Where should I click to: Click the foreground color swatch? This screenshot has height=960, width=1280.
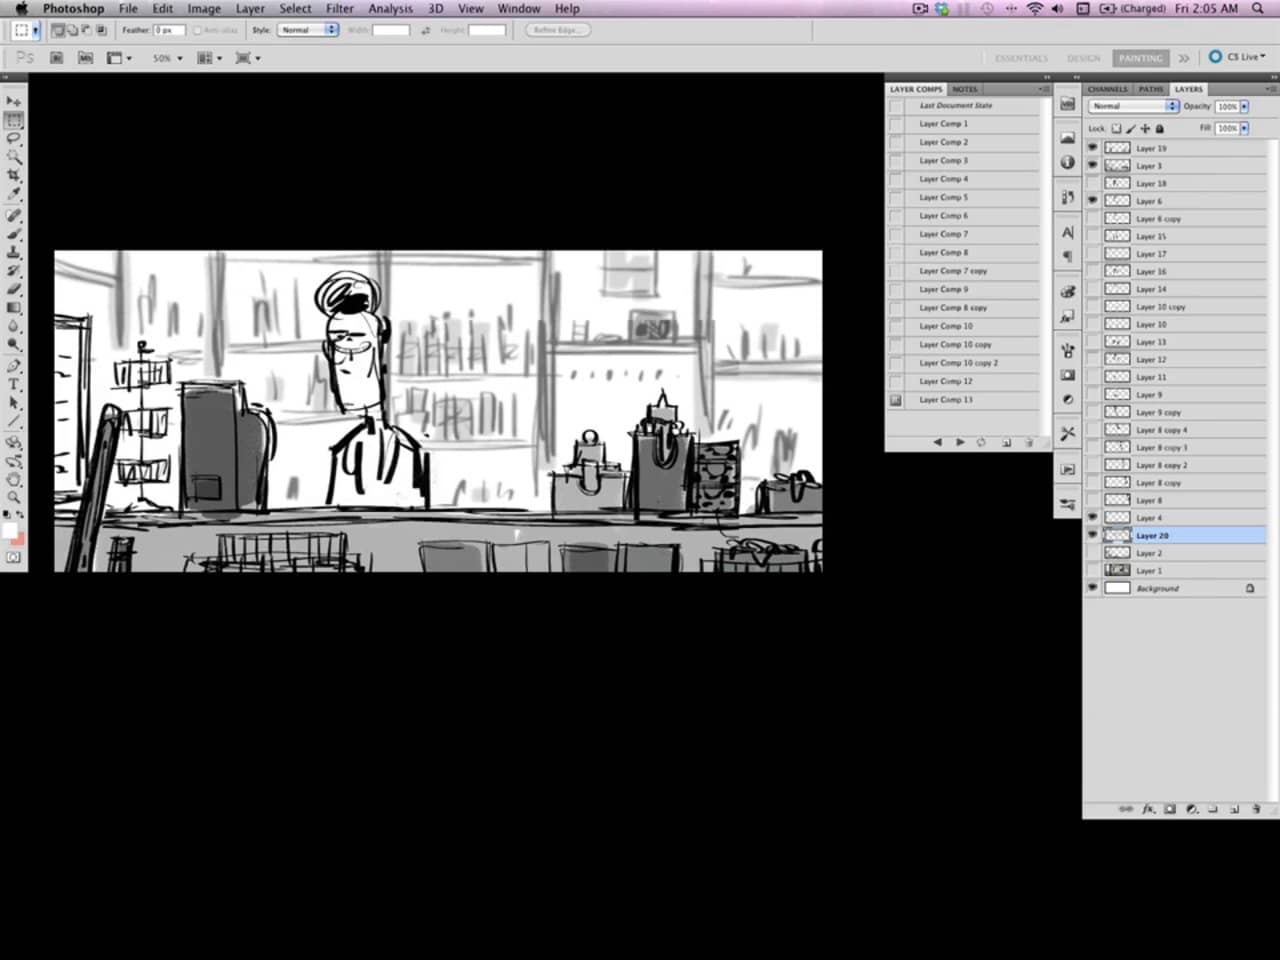point(10,530)
